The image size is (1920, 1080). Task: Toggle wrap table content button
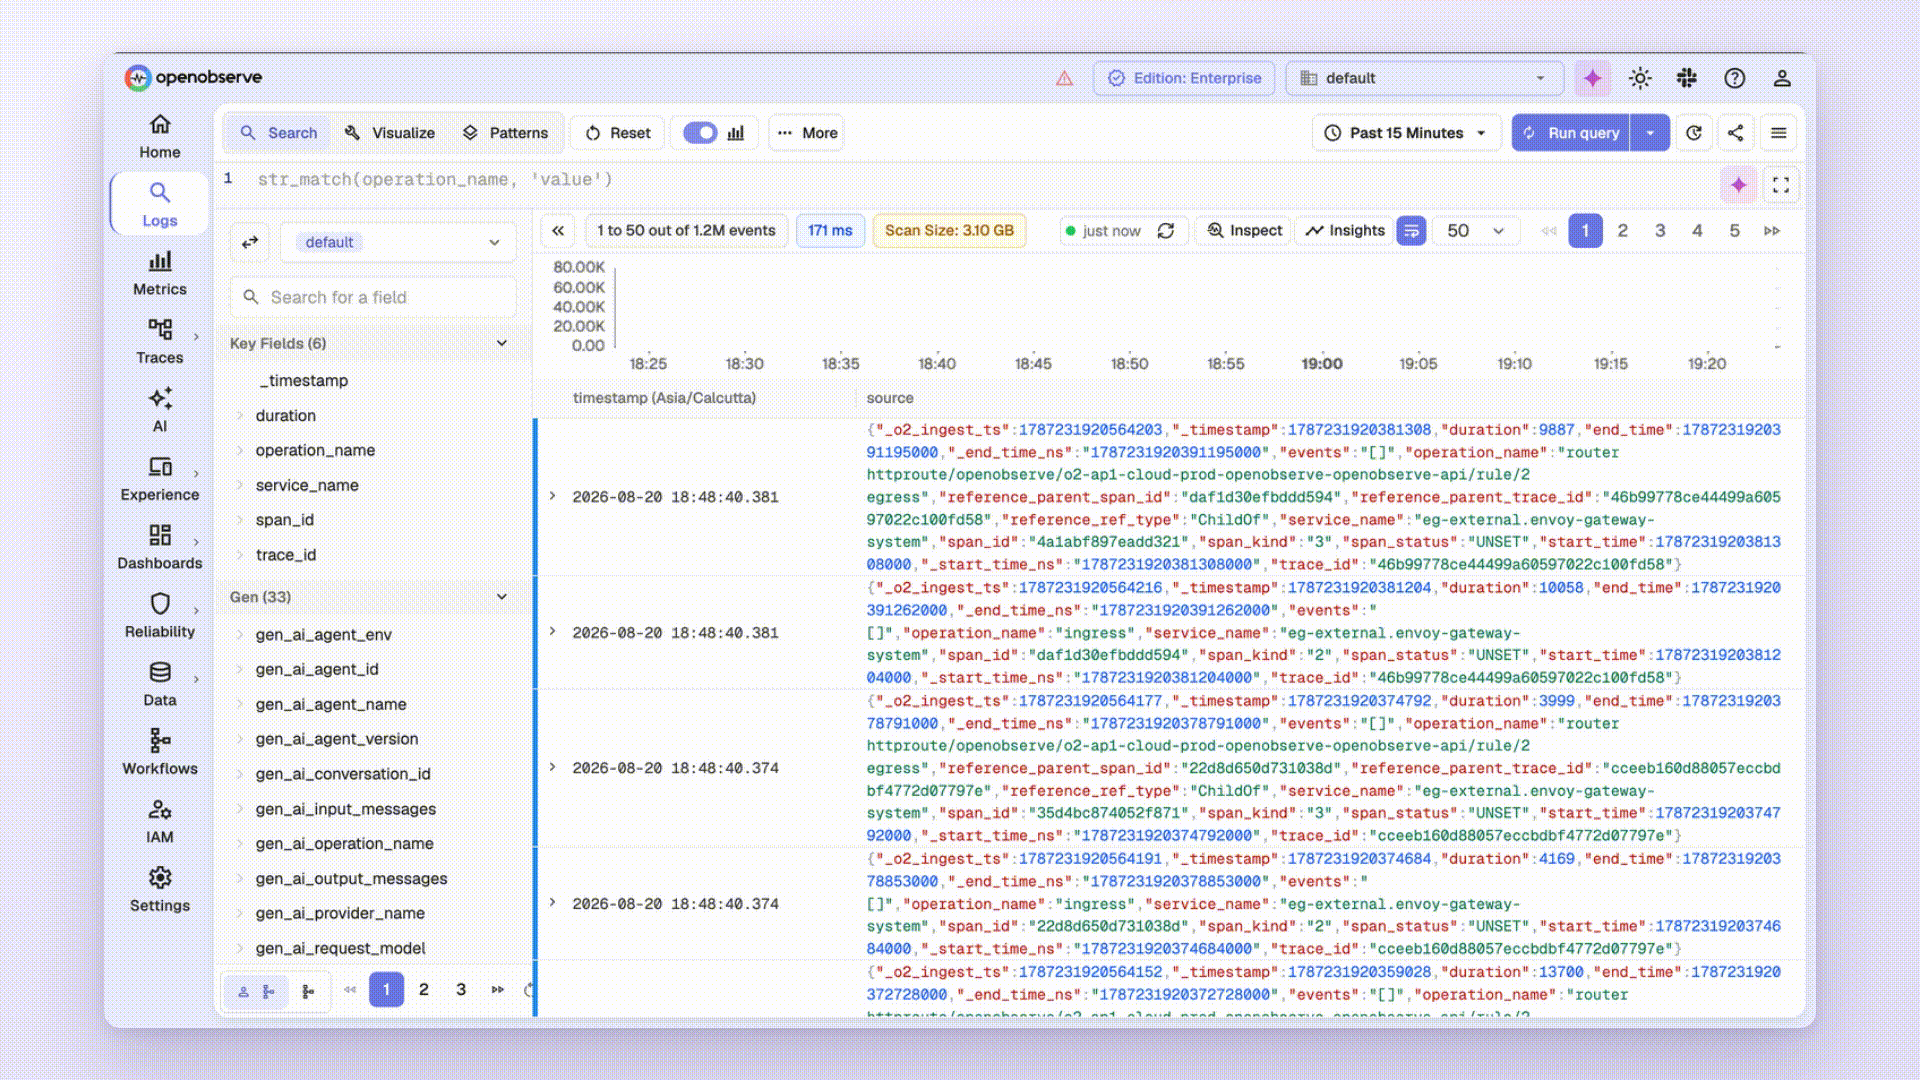click(x=1411, y=231)
